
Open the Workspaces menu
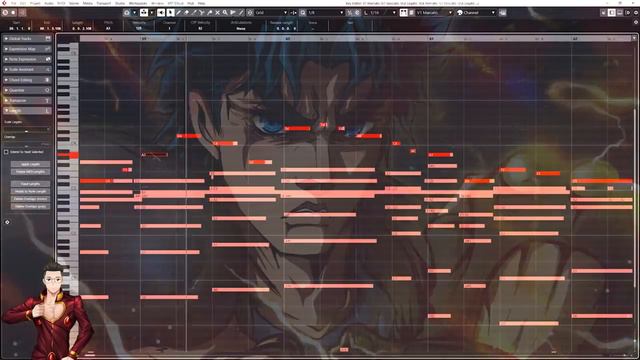click(x=138, y=3)
